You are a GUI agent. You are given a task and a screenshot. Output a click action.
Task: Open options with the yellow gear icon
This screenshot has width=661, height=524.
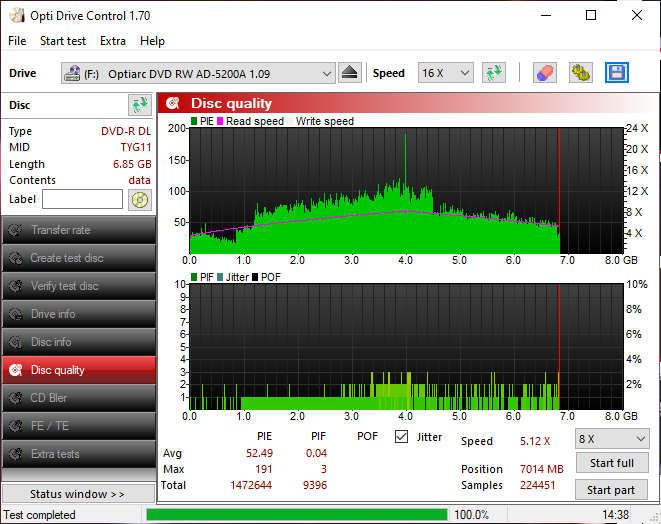tap(580, 73)
